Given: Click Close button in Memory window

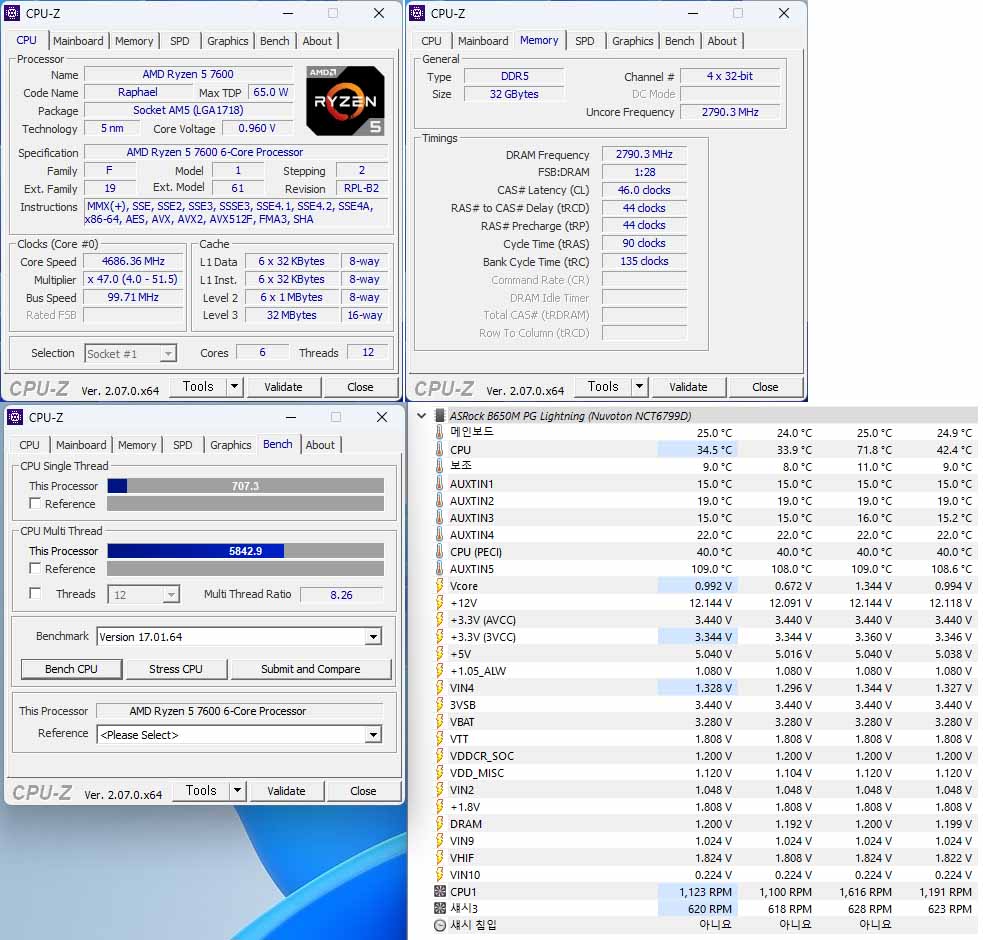Looking at the screenshot, I should pyautogui.click(x=765, y=386).
